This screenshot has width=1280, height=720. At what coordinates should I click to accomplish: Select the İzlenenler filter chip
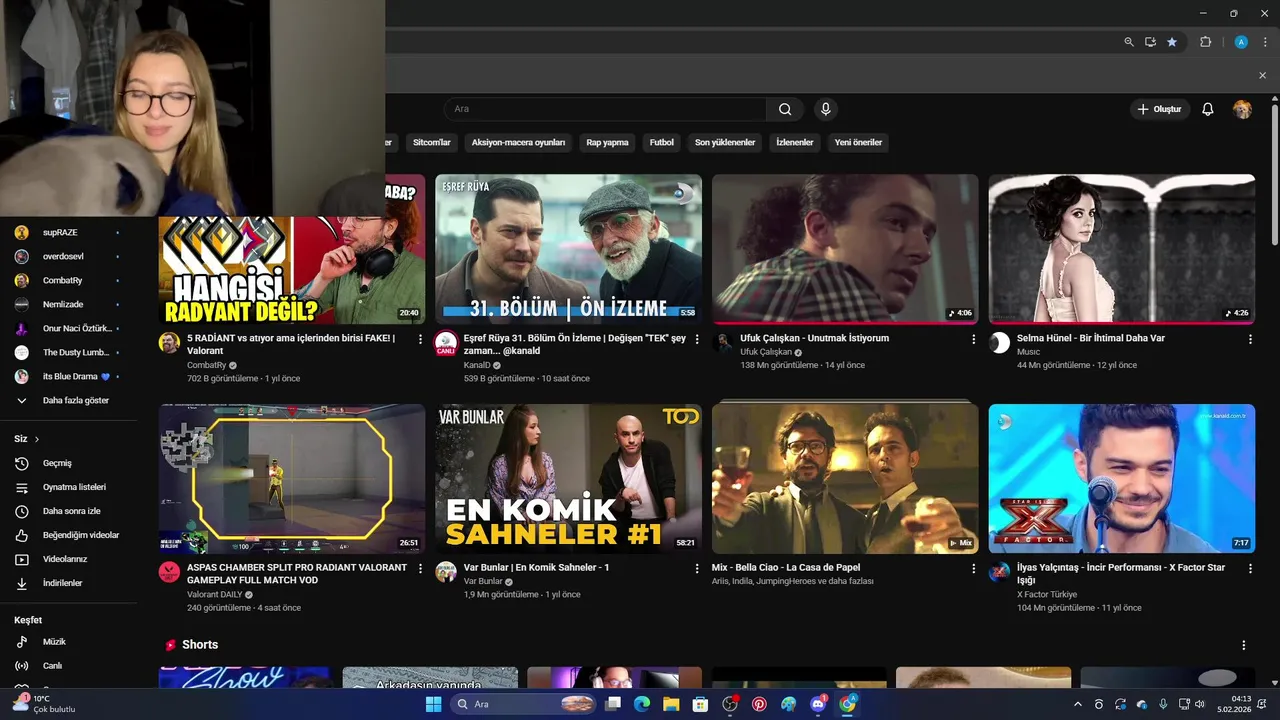pyautogui.click(x=795, y=142)
